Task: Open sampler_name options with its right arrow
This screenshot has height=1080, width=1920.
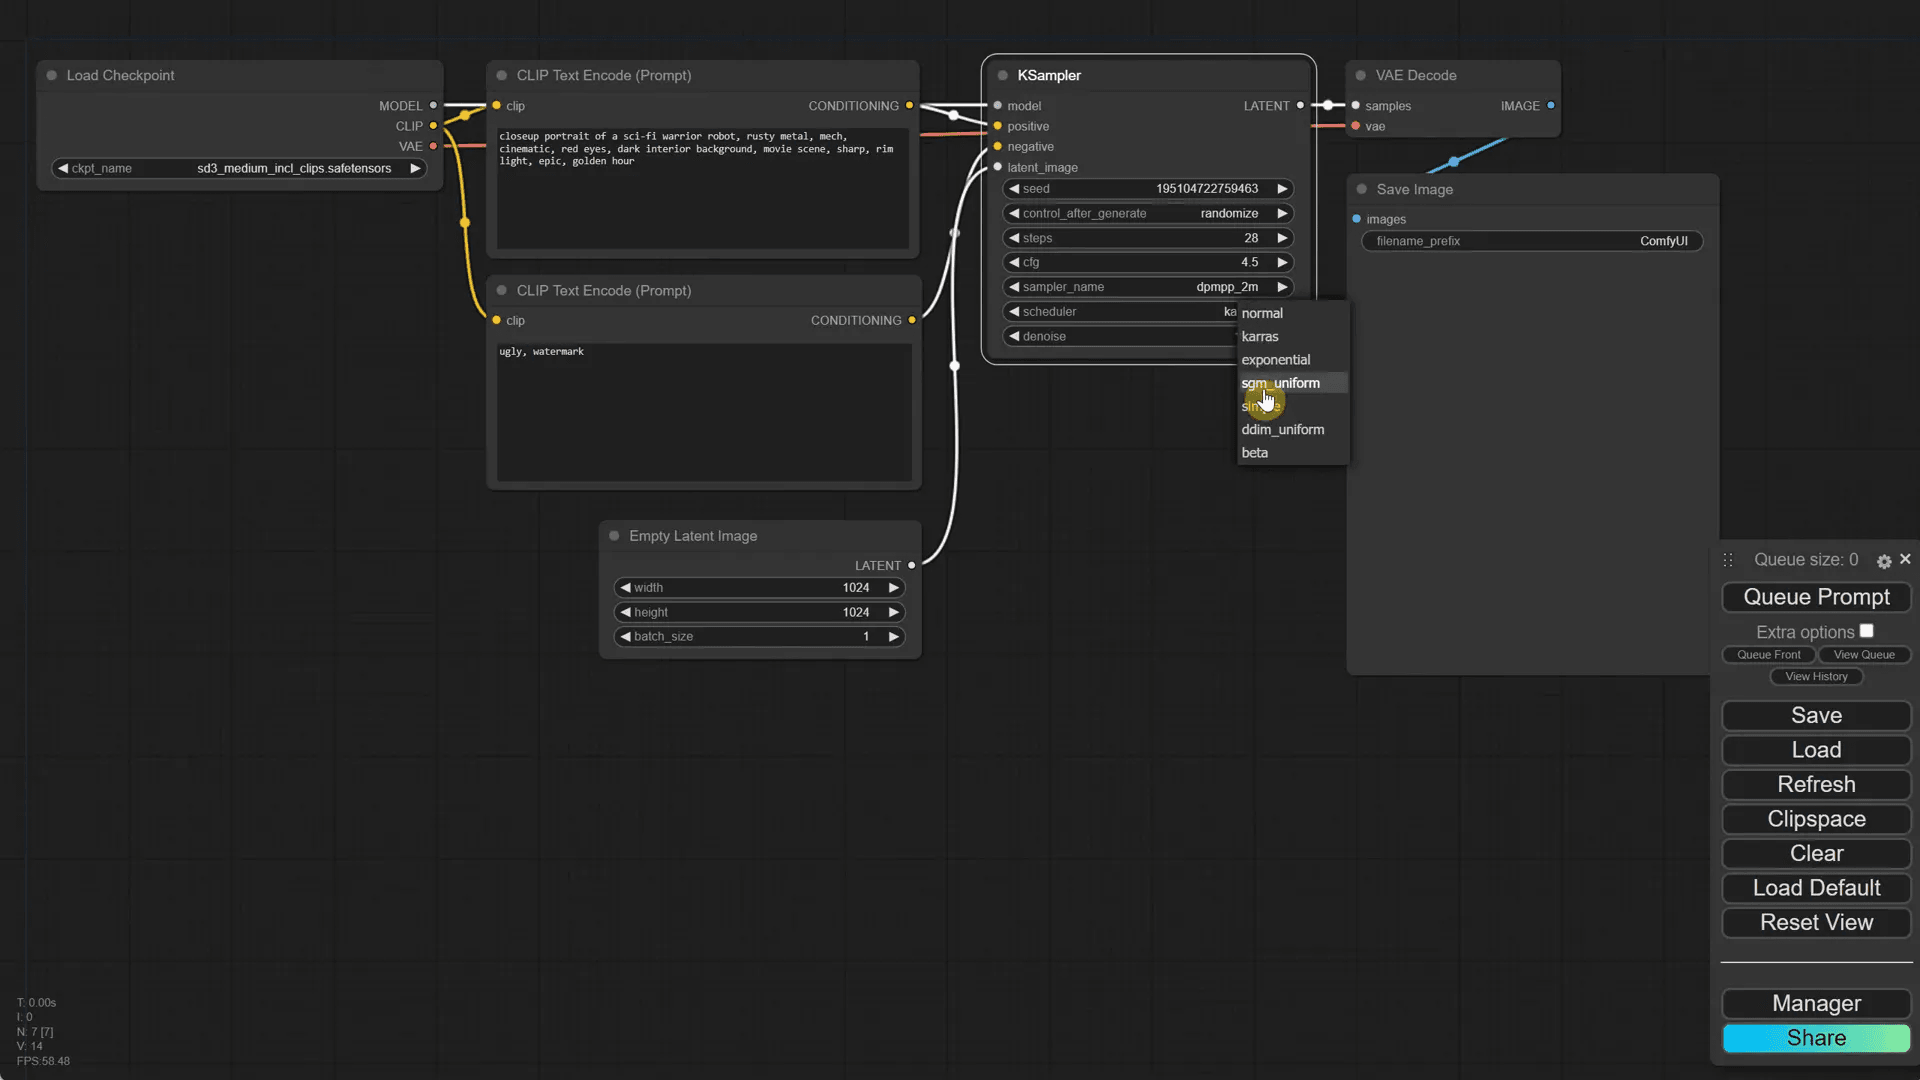Action: 1282,287
